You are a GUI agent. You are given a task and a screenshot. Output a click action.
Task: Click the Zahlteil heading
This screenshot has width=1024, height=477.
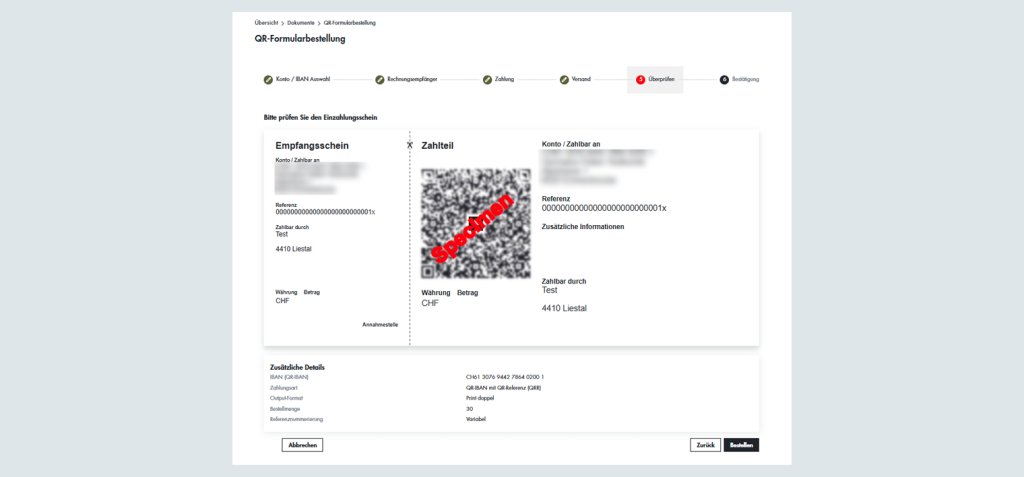[x=438, y=146]
